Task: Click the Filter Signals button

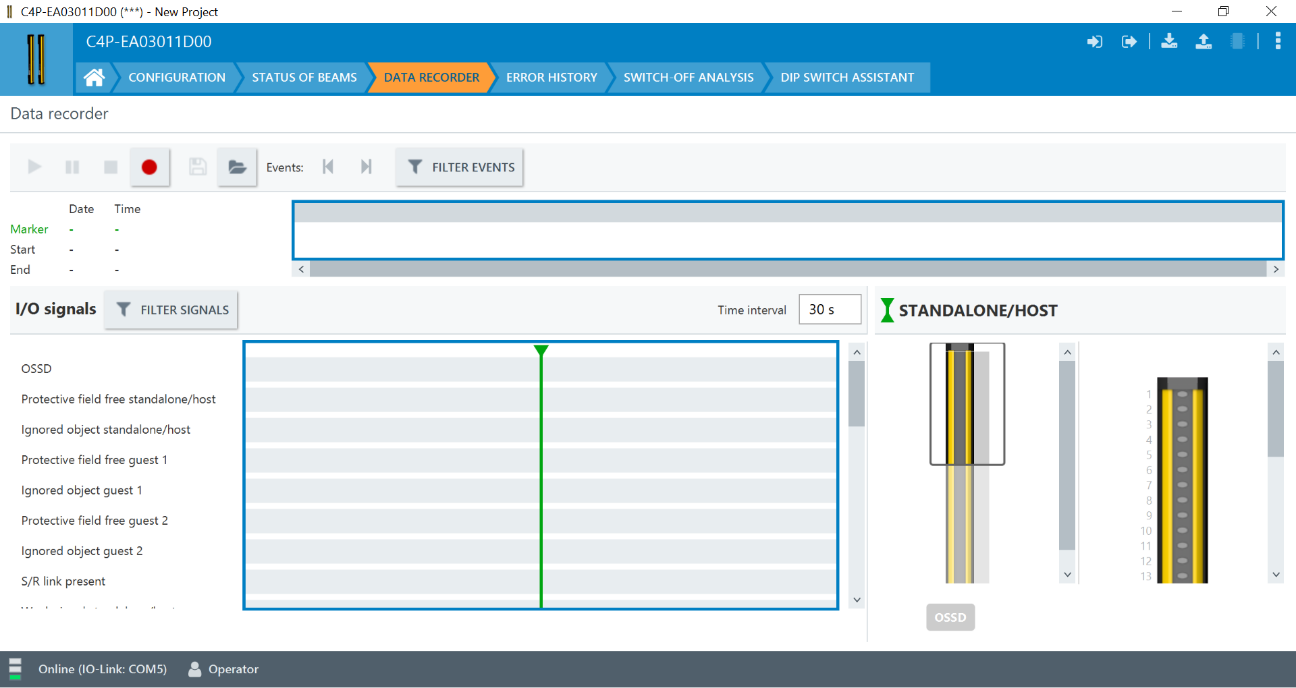Action: tap(171, 310)
